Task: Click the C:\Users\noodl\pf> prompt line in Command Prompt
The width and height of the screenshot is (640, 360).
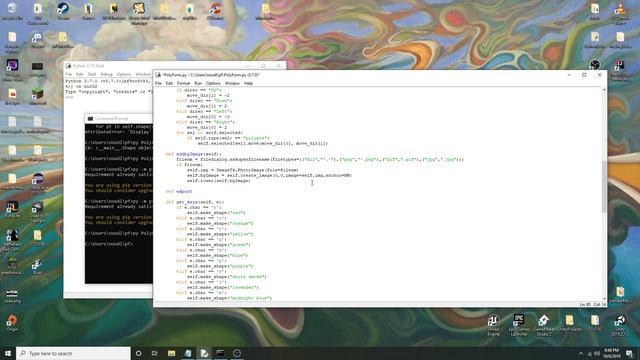Action: click(109, 244)
